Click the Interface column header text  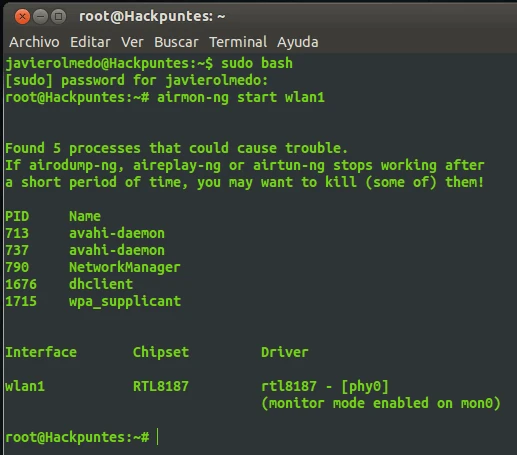click(41, 352)
